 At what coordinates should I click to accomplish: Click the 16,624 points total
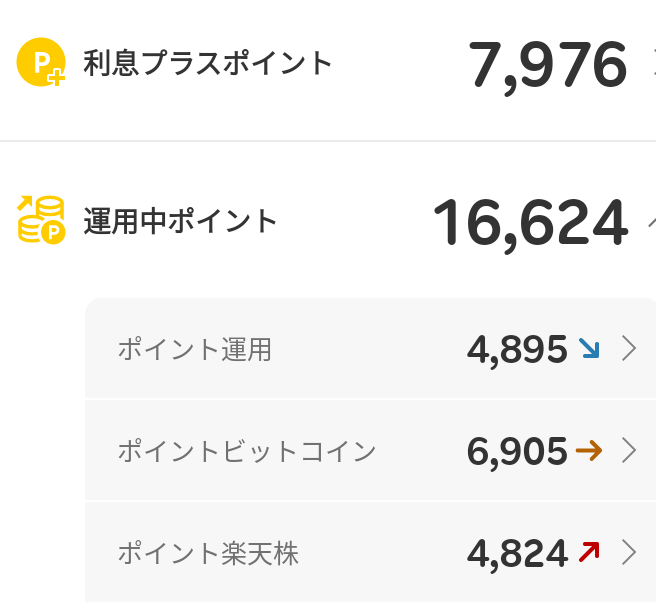pyautogui.click(x=530, y=222)
